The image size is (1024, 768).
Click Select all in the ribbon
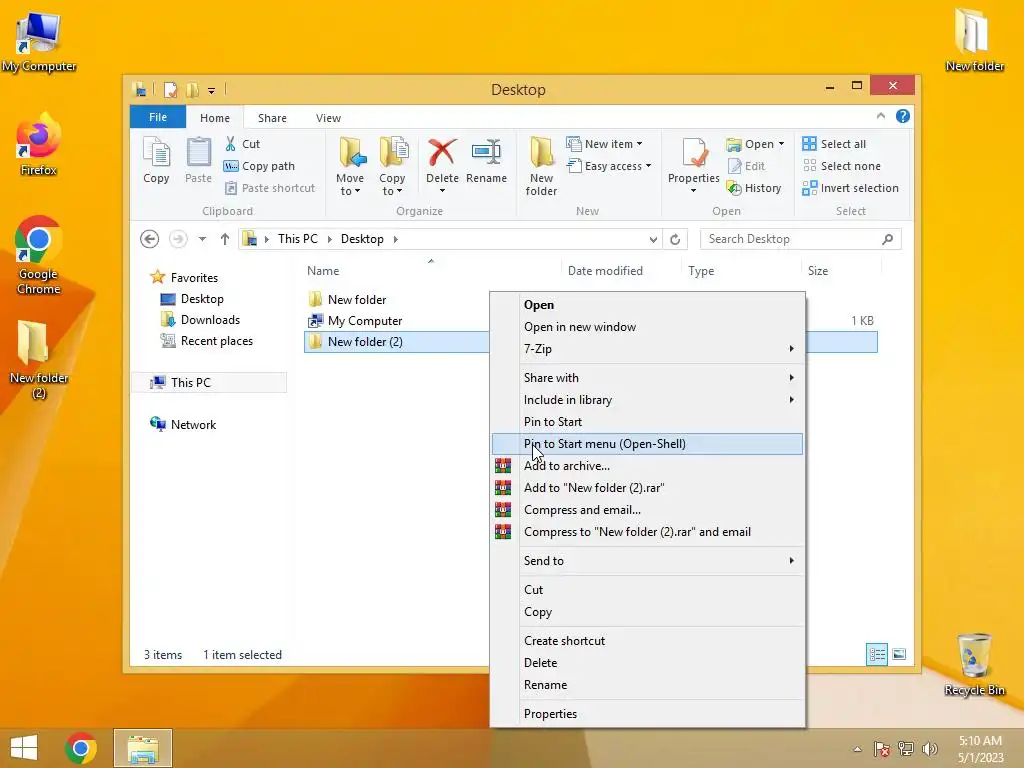[x=835, y=144]
